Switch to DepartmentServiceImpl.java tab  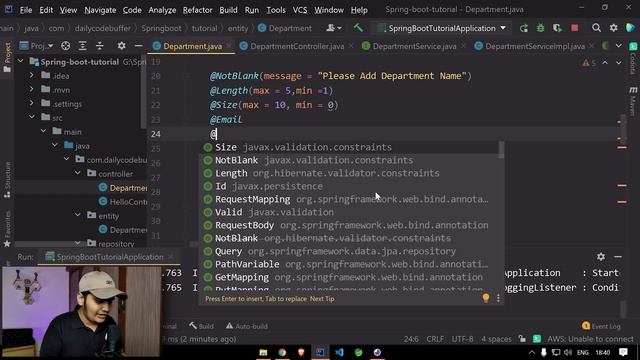(535, 46)
